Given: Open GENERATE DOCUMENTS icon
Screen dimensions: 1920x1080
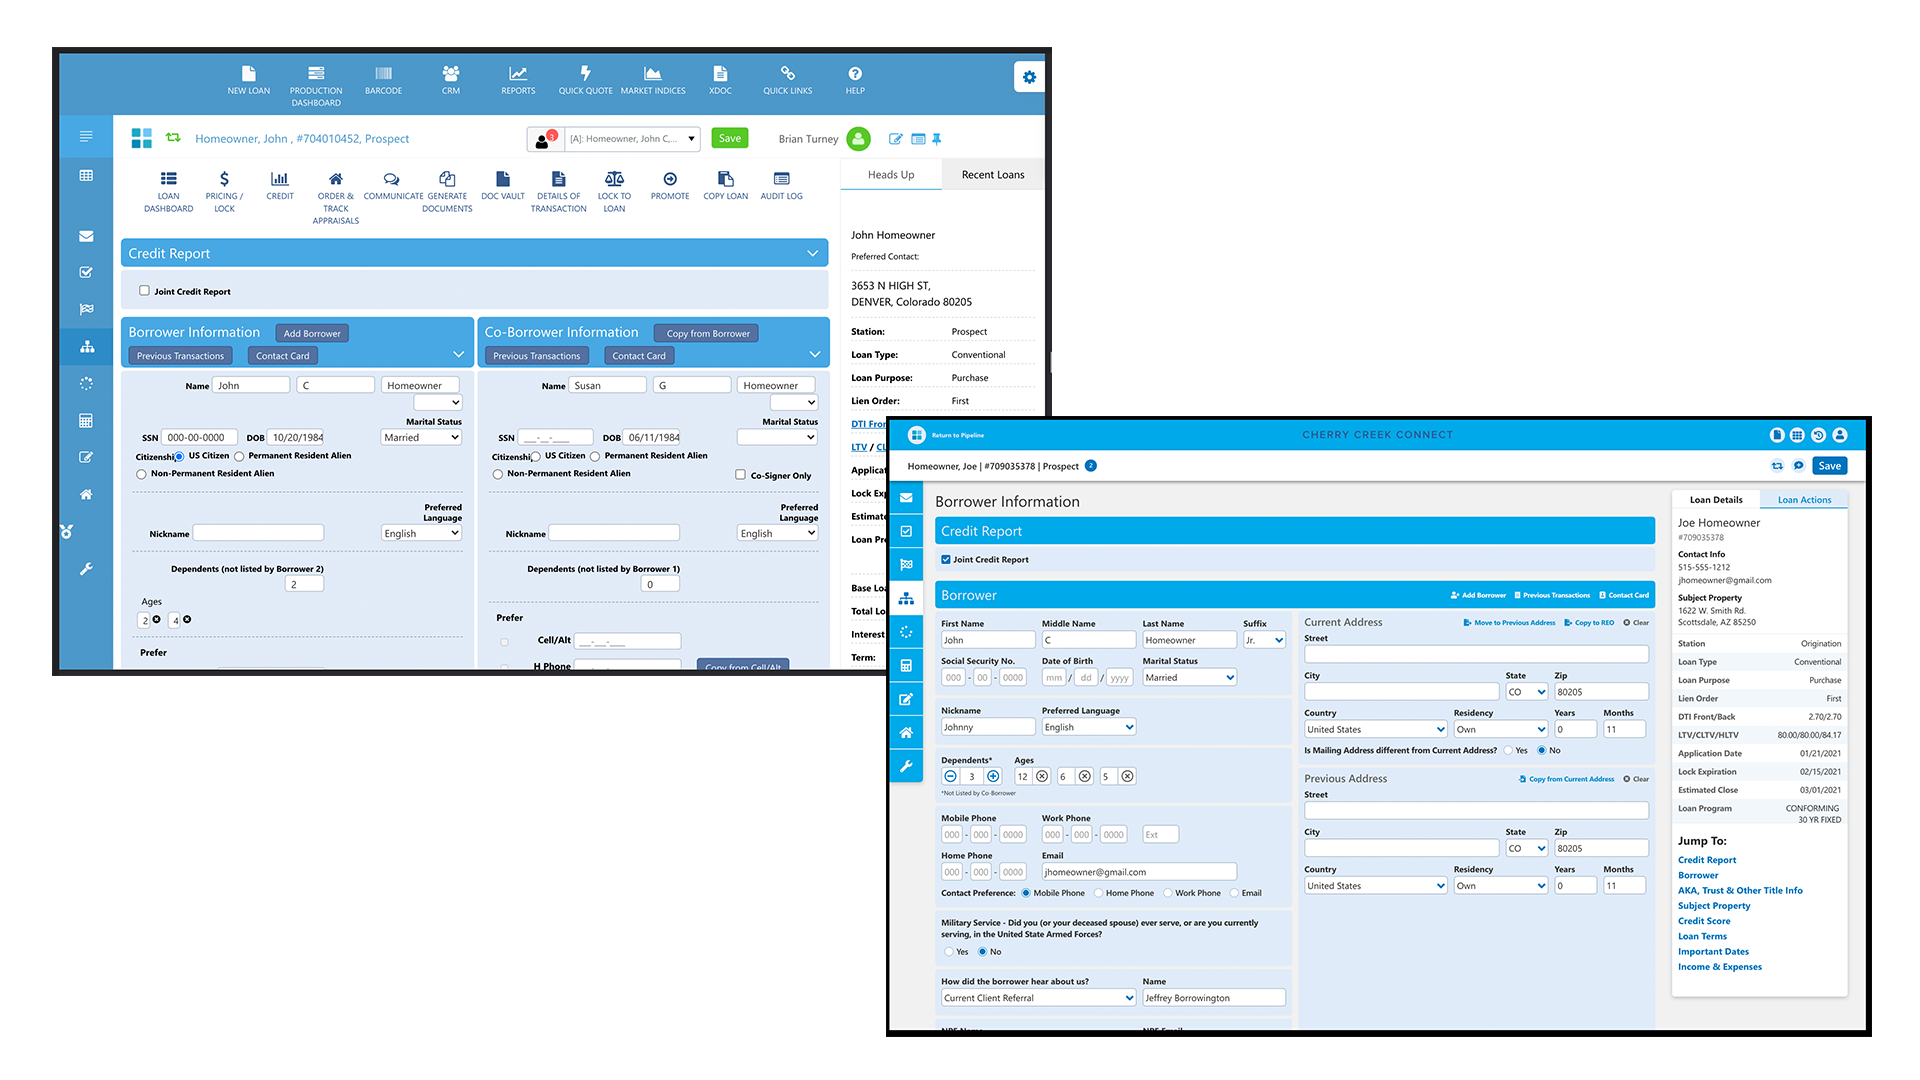Looking at the screenshot, I should click(447, 191).
